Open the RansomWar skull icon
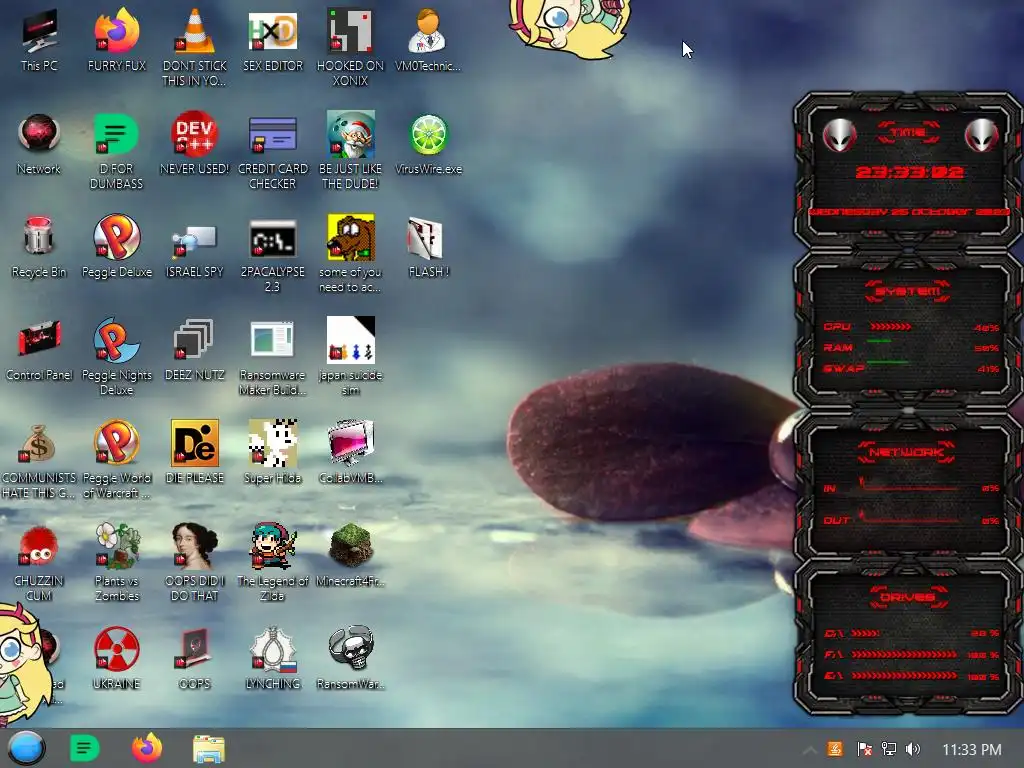1024x768 pixels. coord(351,658)
